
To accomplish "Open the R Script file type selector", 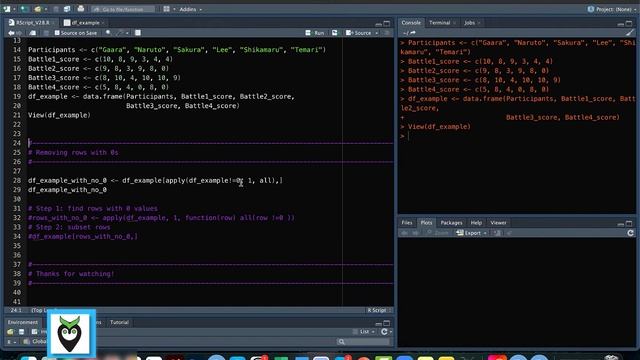I will (x=379, y=311).
